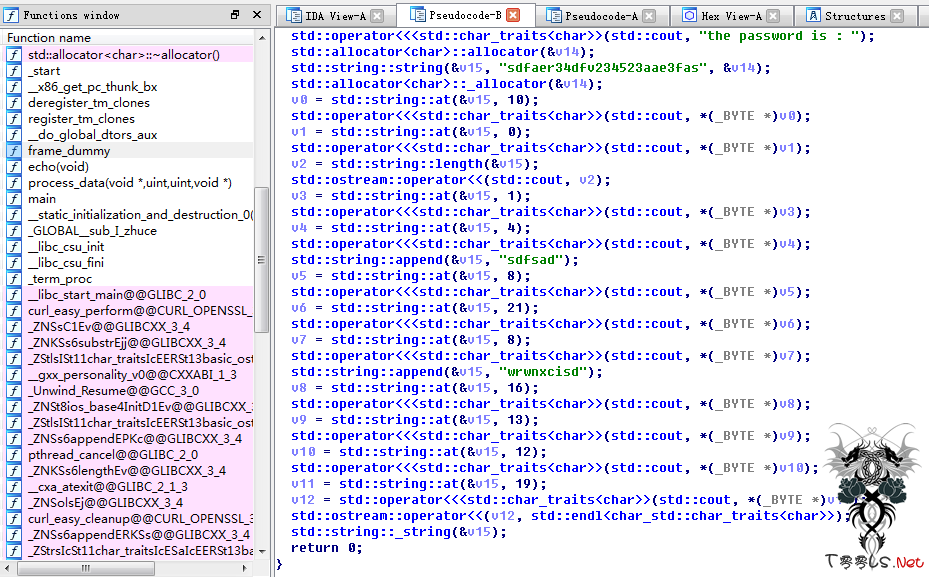Click function list scroll down arrow
Viewport: 929px width, 577px height.
(x=262, y=552)
